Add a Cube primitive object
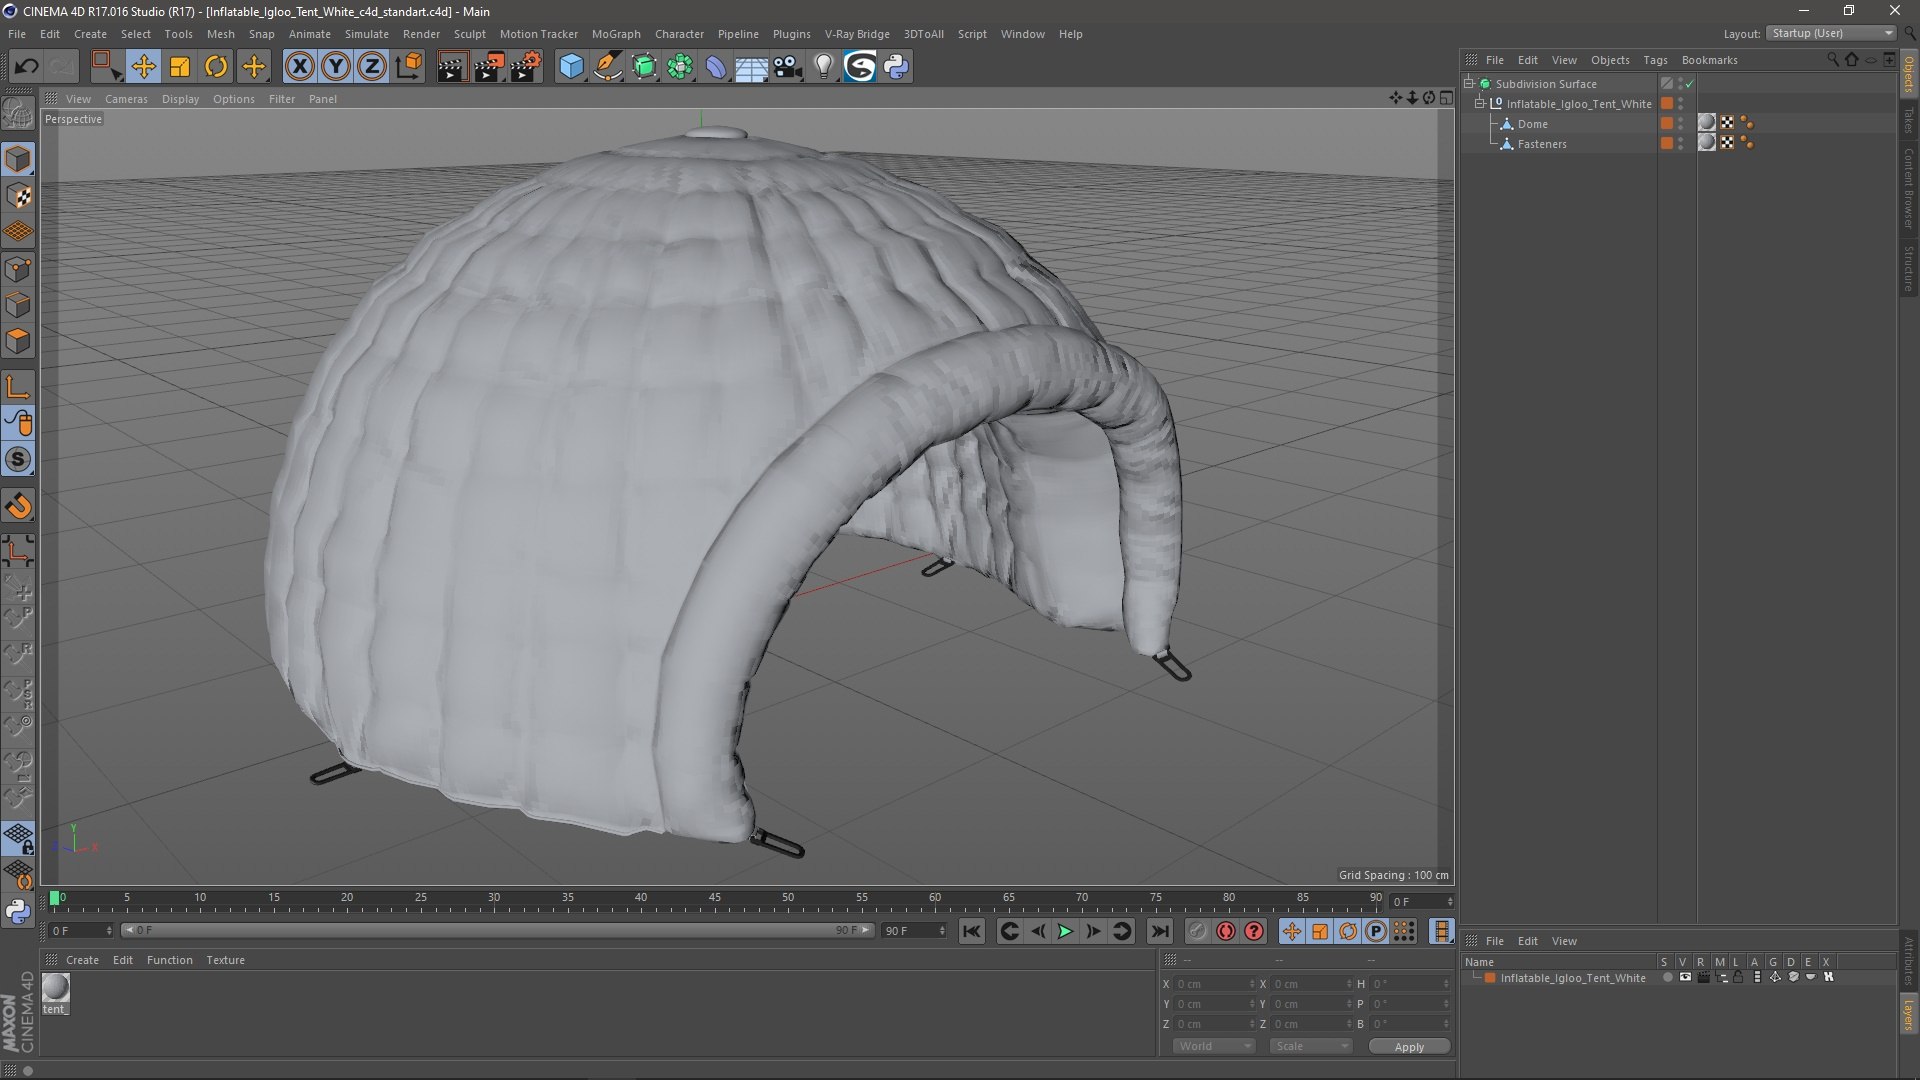Screen dimensions: 1920x1080 click(571, 67)
